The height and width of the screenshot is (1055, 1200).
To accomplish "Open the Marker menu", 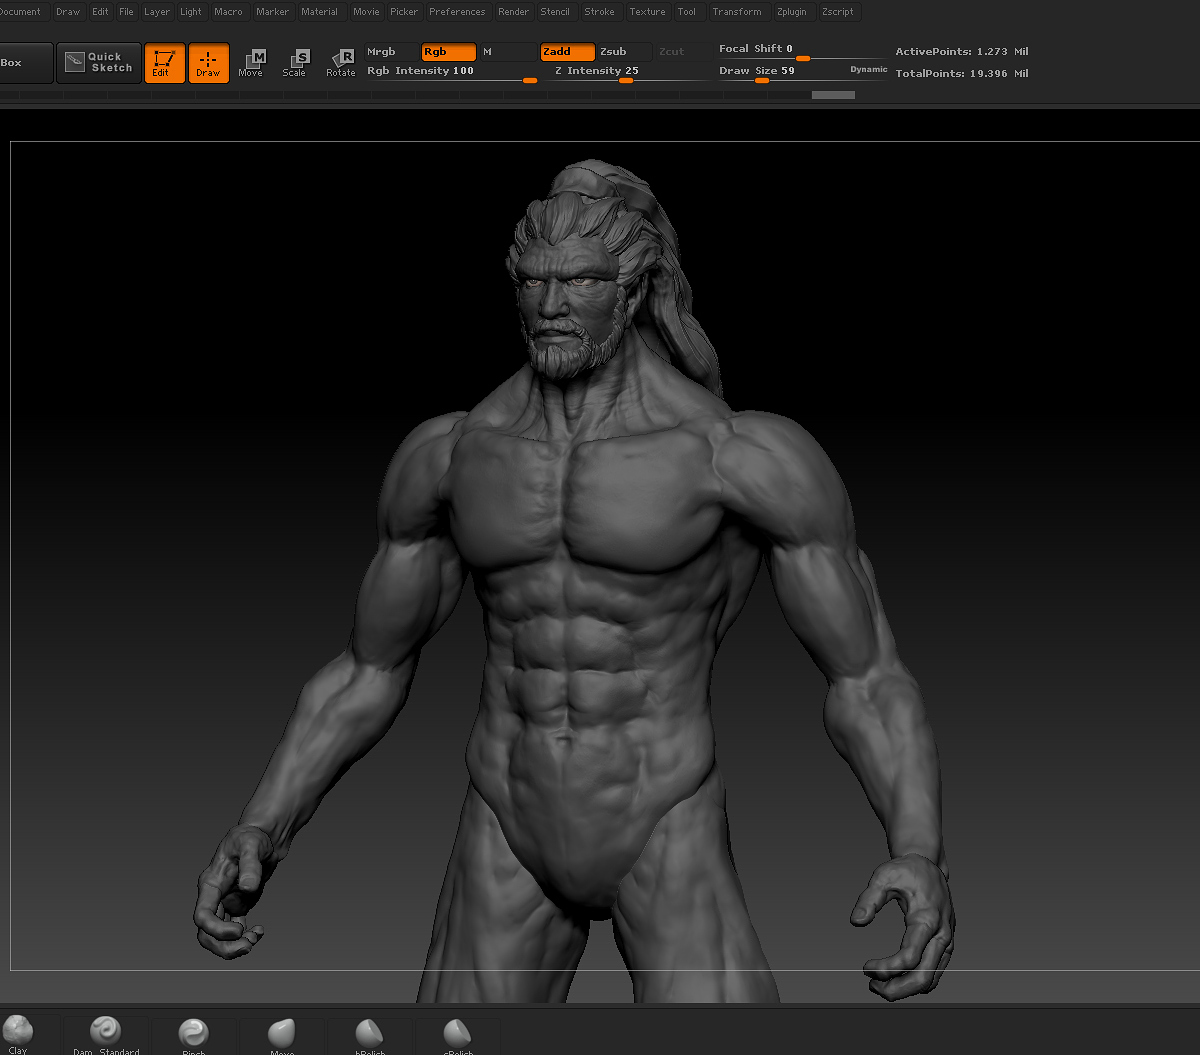I will click(x=272, y=12).
